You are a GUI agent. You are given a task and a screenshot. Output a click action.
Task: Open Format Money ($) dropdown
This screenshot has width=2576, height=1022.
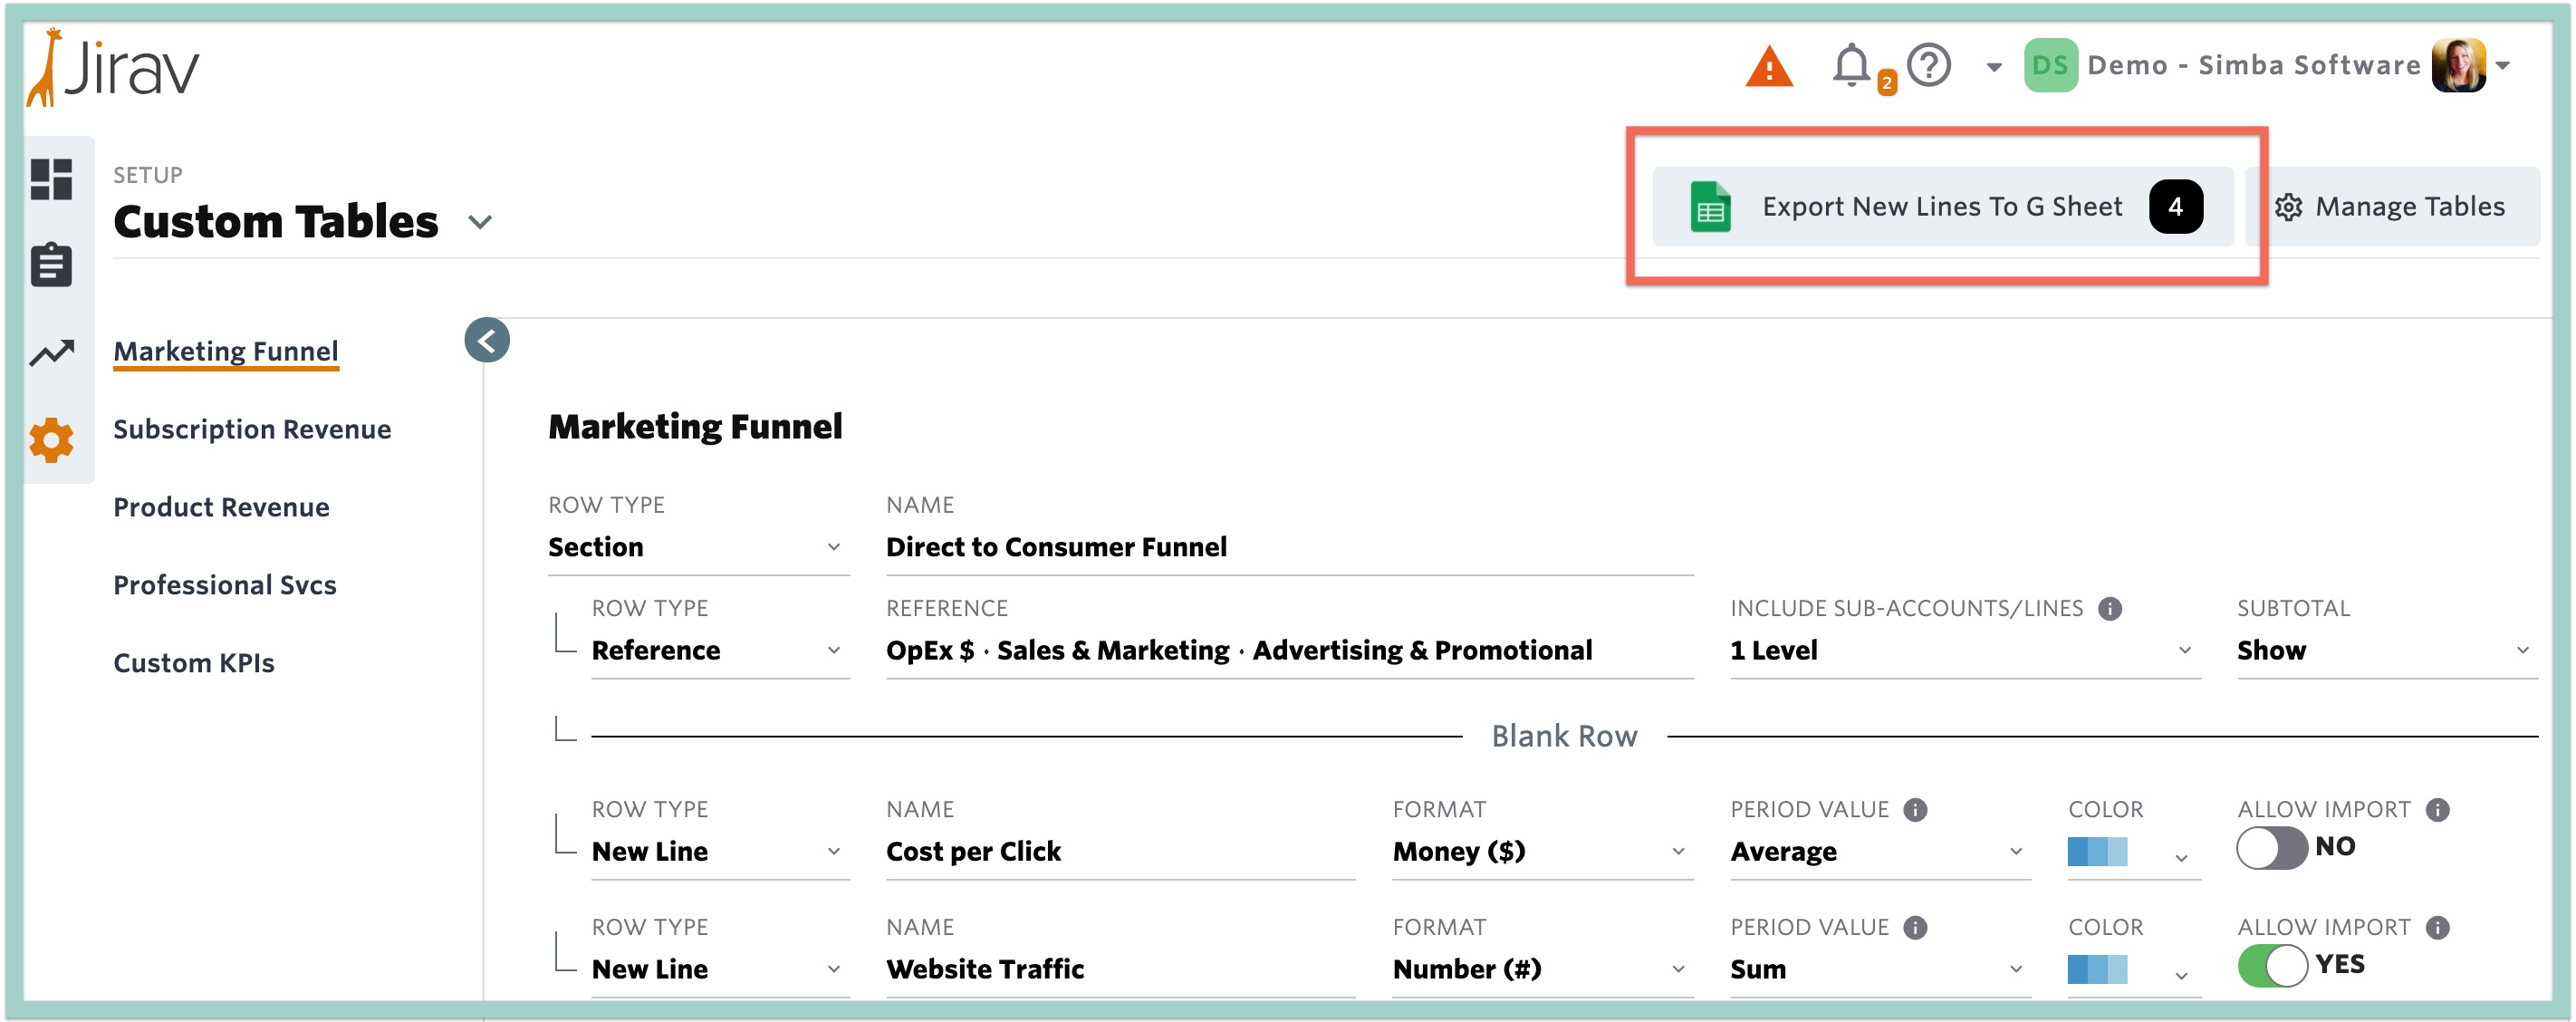pos(1543,851)
